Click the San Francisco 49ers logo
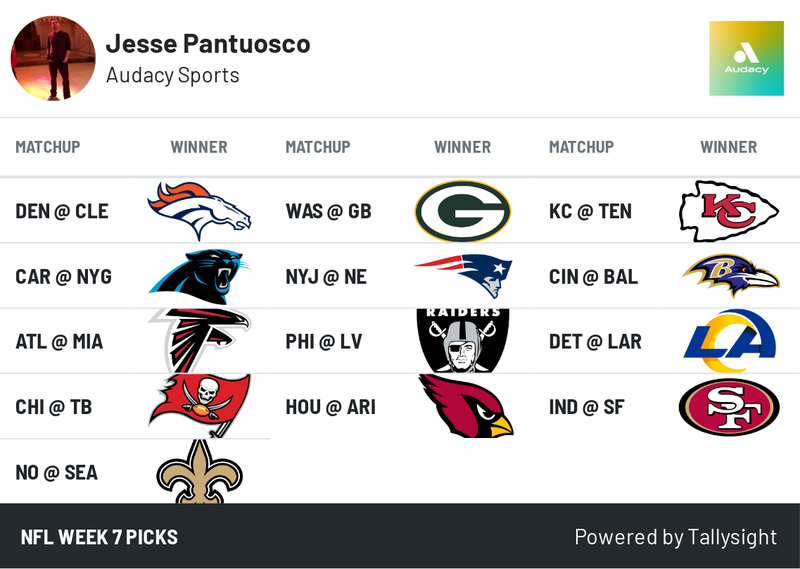 coord(728,406)
